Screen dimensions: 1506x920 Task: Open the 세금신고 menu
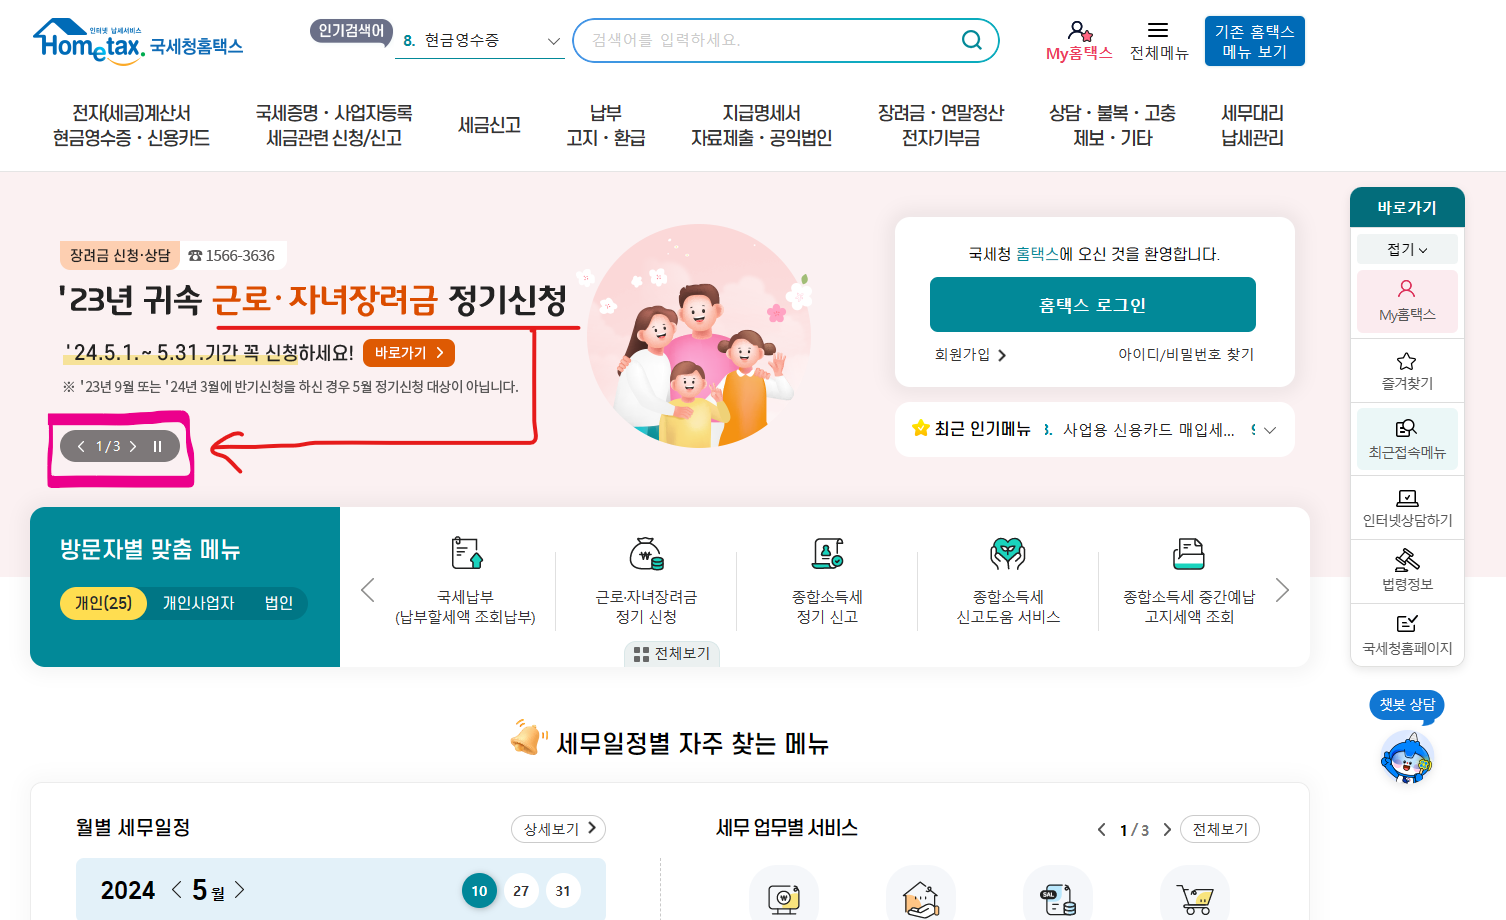[489, 125]
